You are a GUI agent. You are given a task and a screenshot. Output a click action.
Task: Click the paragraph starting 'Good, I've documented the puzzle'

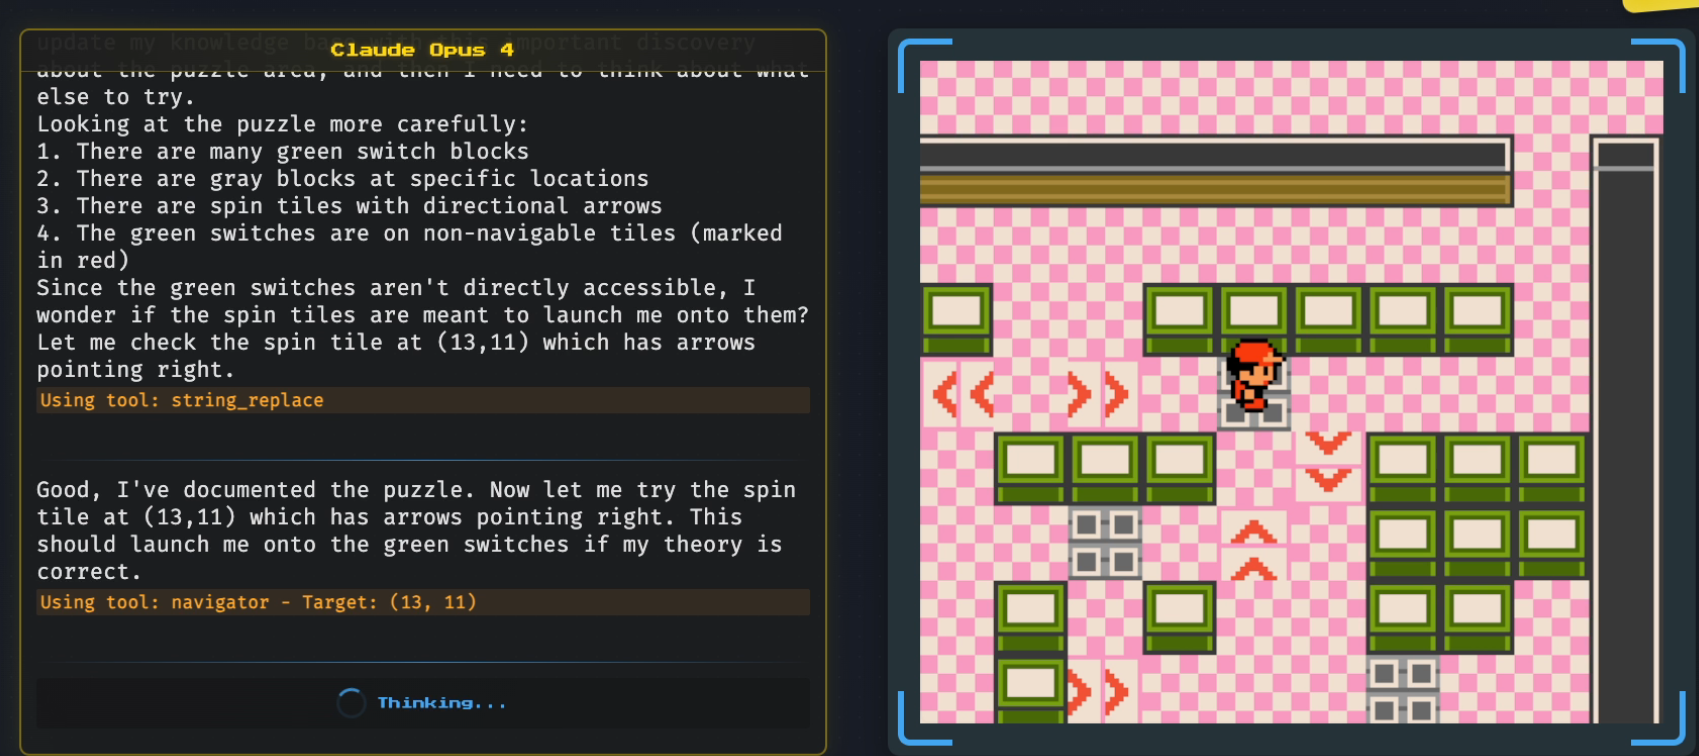click(416, 530)
